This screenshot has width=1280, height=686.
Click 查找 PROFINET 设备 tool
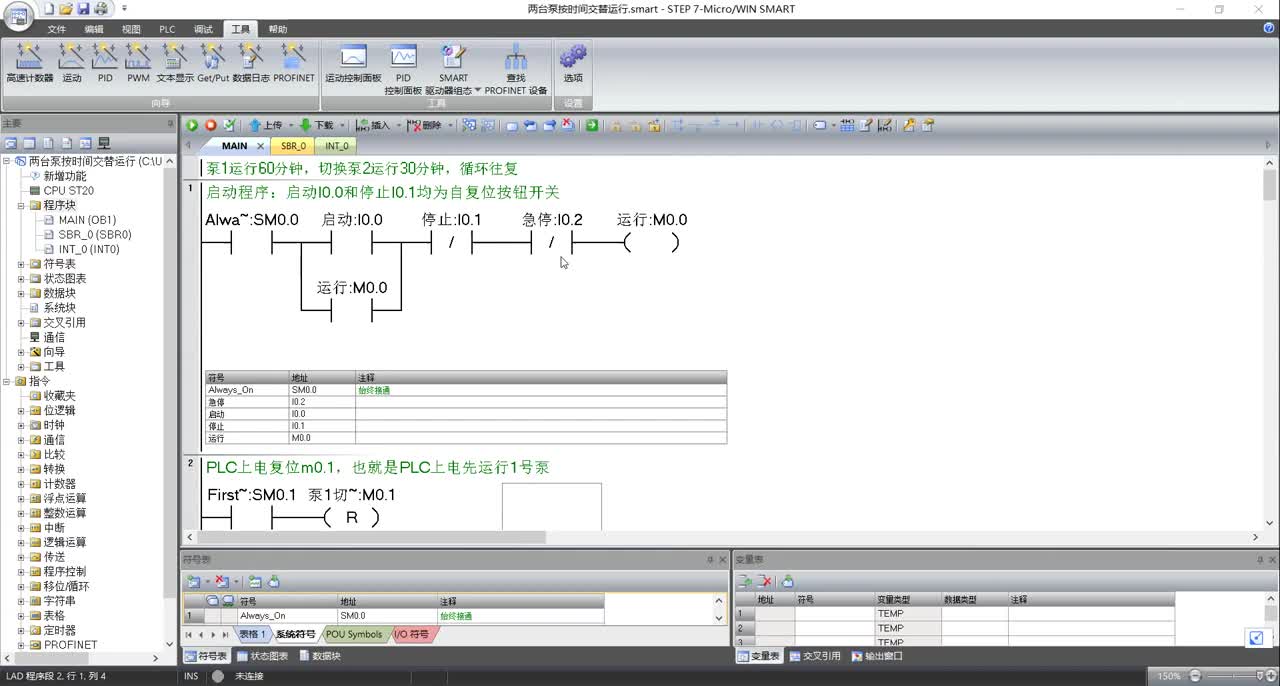tap(516, 68)
